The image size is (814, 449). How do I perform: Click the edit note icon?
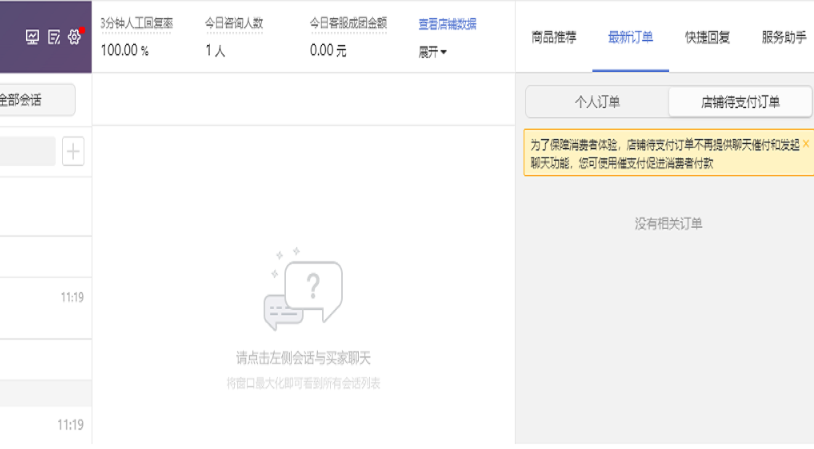pyautogui.click(x=54, y=37)
